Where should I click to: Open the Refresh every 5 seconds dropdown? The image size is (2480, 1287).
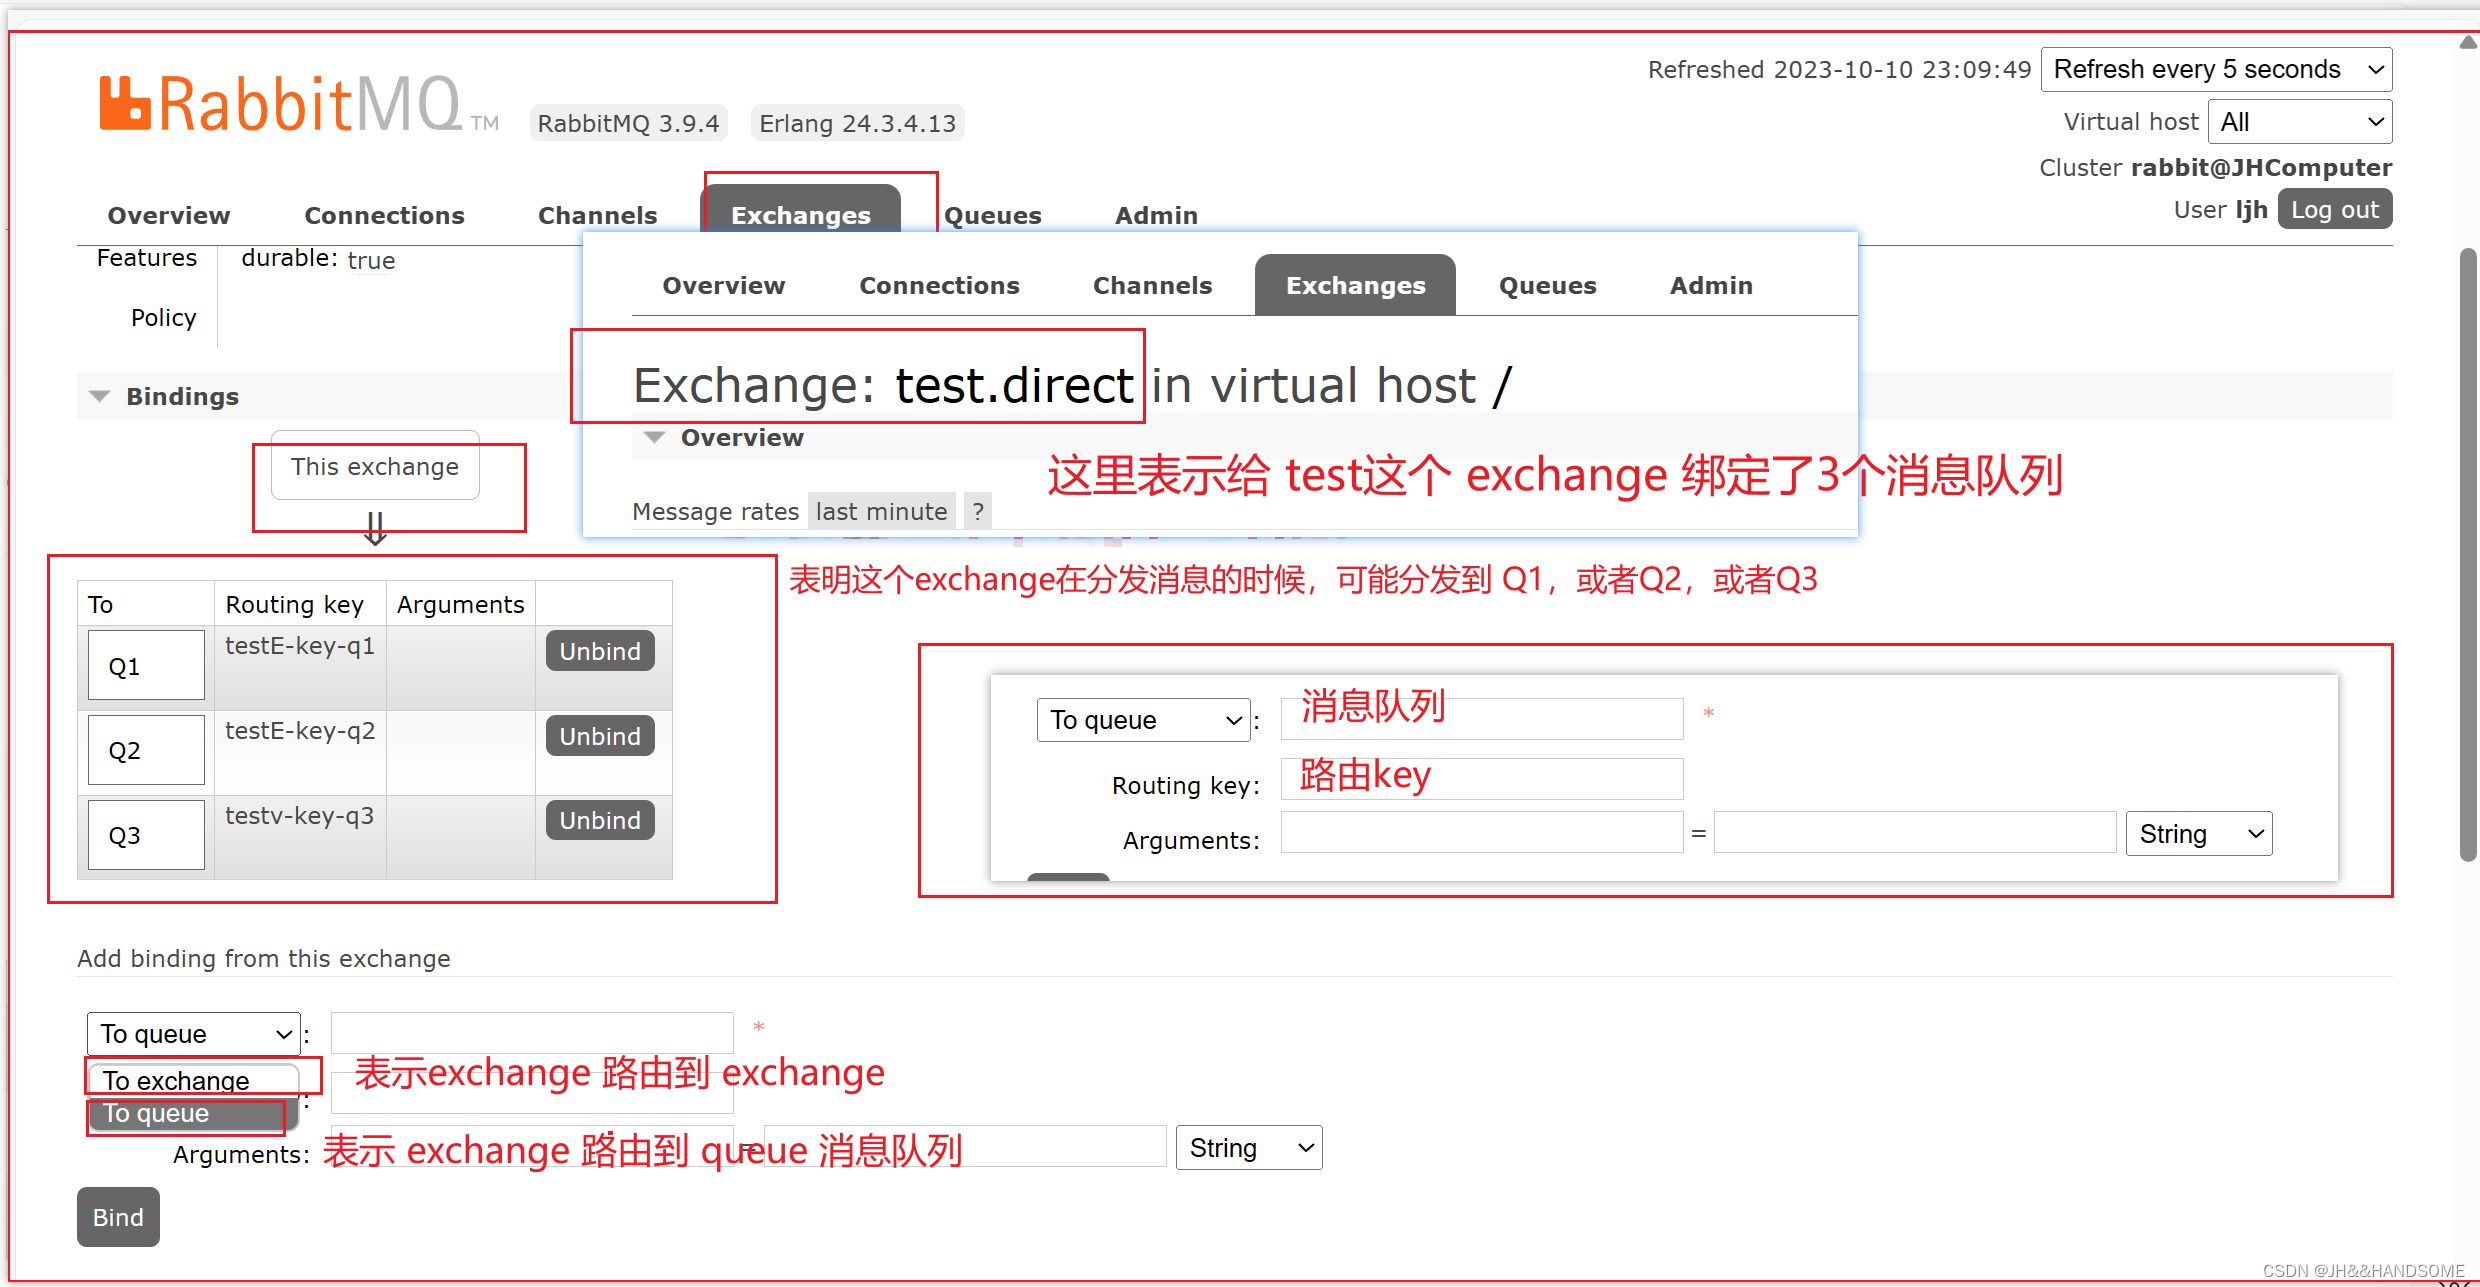tap(2215, 70)
